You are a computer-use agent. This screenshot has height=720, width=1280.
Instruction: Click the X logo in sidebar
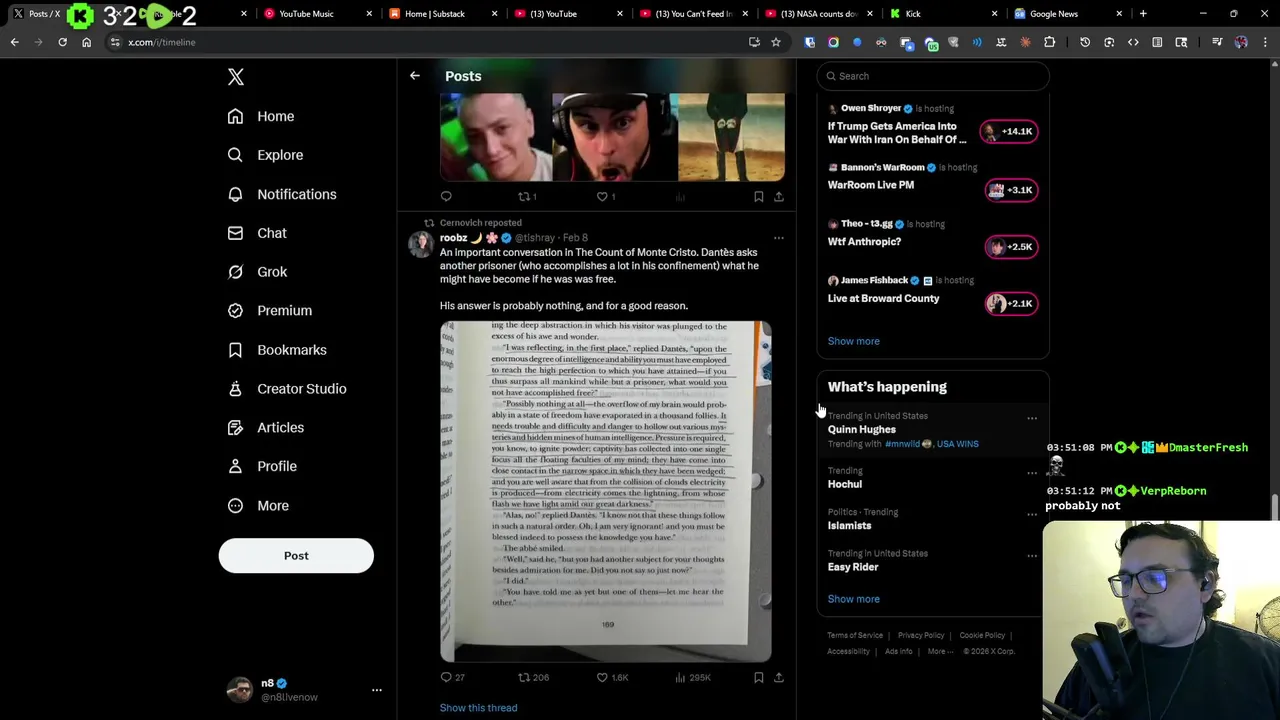[236, 77]
